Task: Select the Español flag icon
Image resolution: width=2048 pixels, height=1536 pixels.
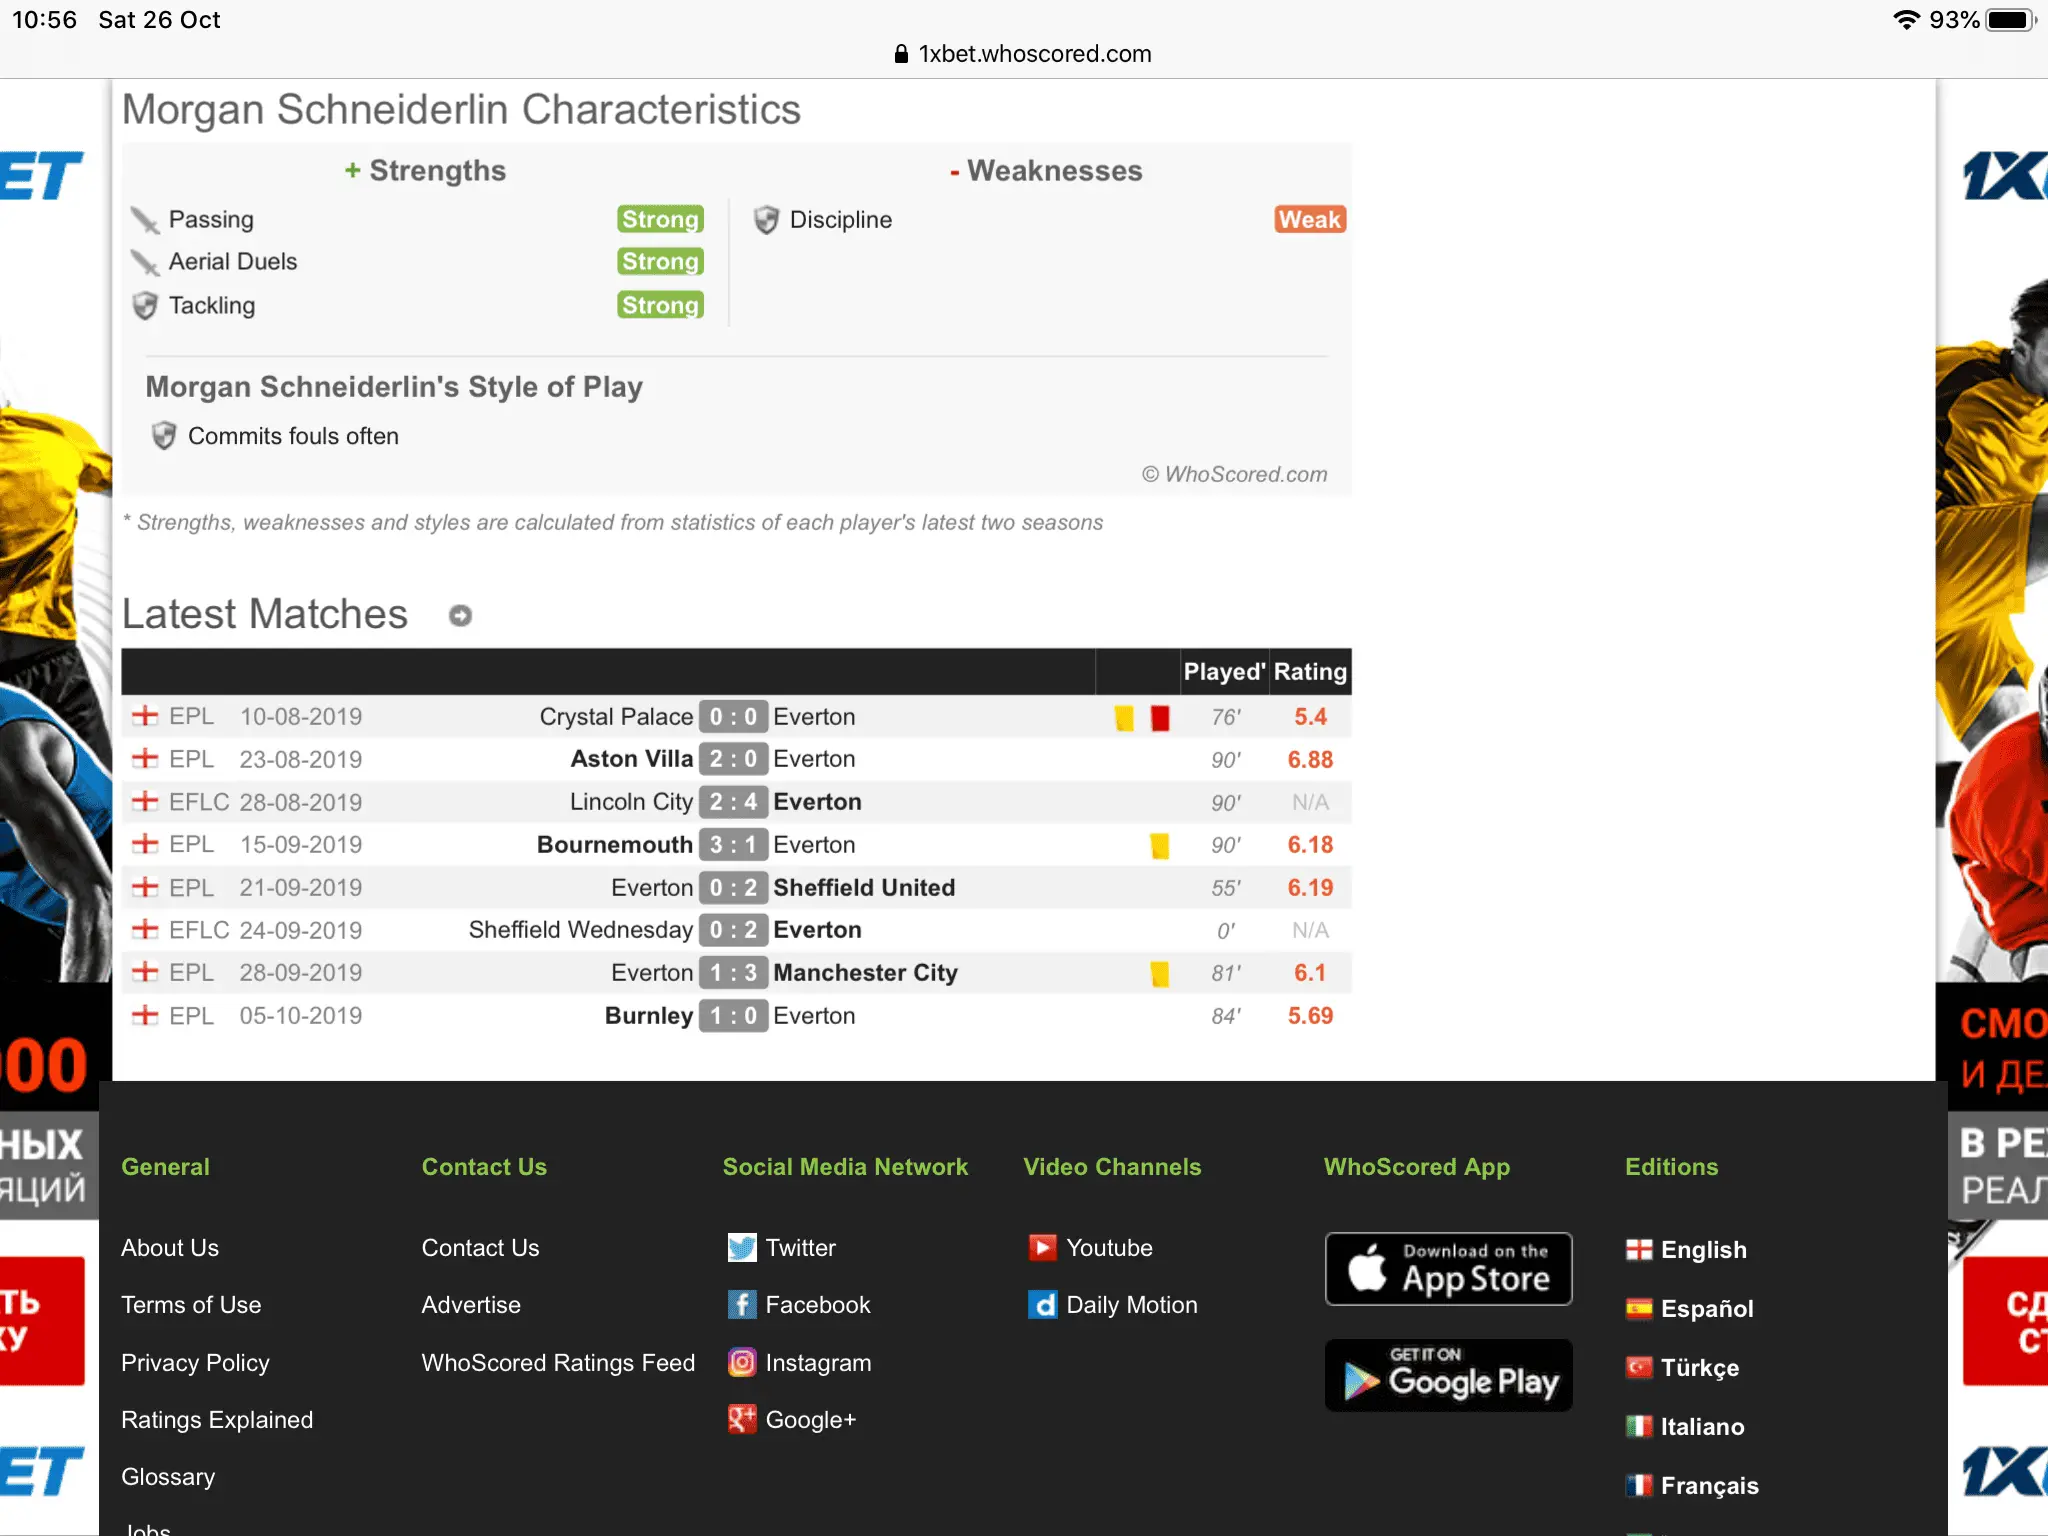Action: [1639, 1309]
